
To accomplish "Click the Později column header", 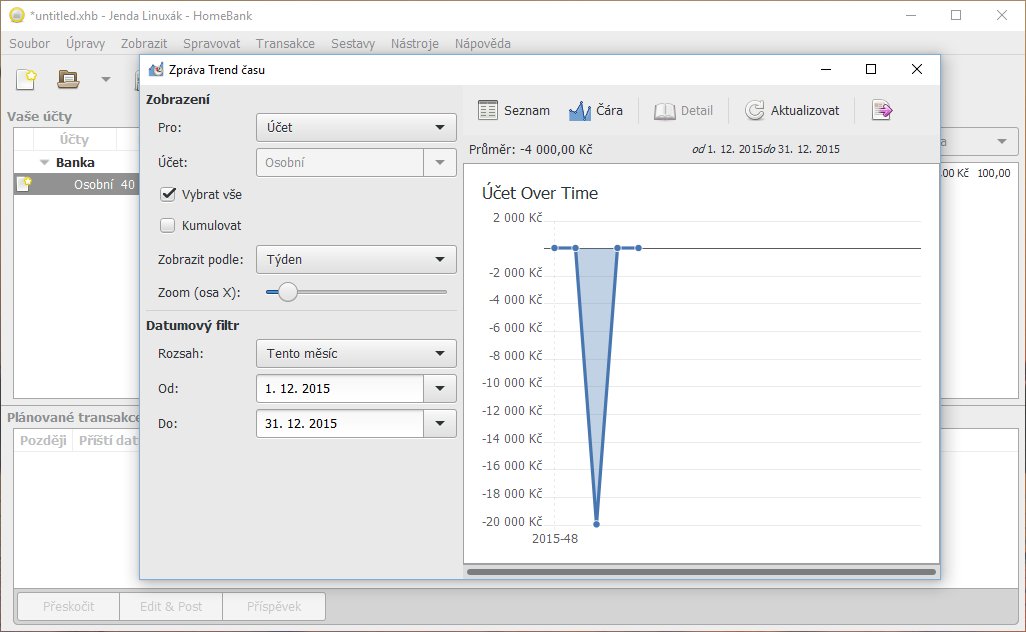I will 43,440.
